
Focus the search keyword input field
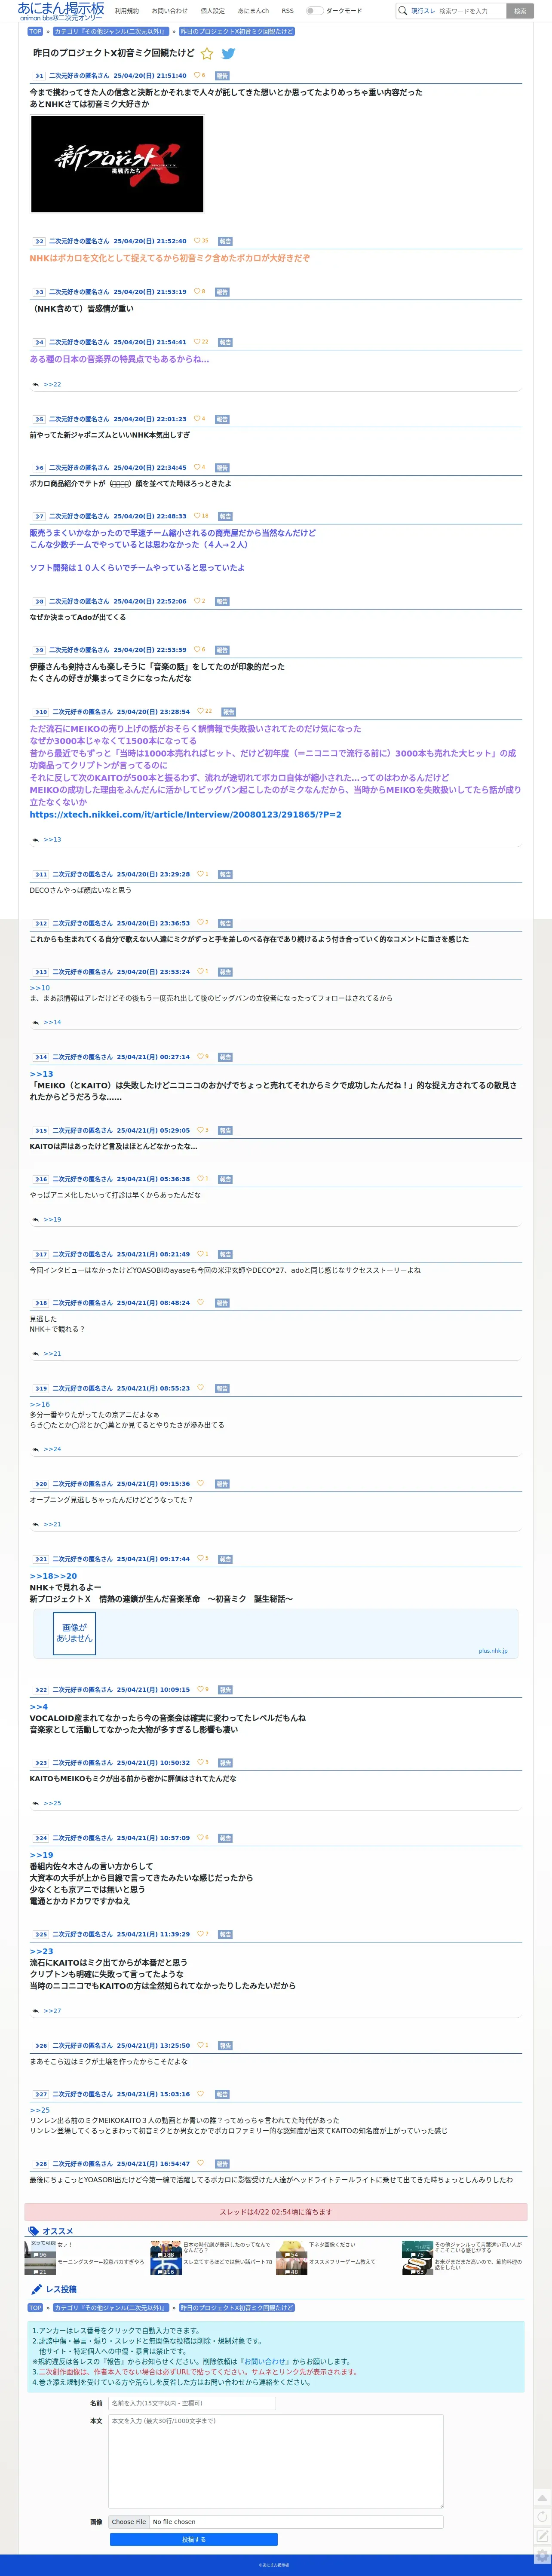(471, 11)
